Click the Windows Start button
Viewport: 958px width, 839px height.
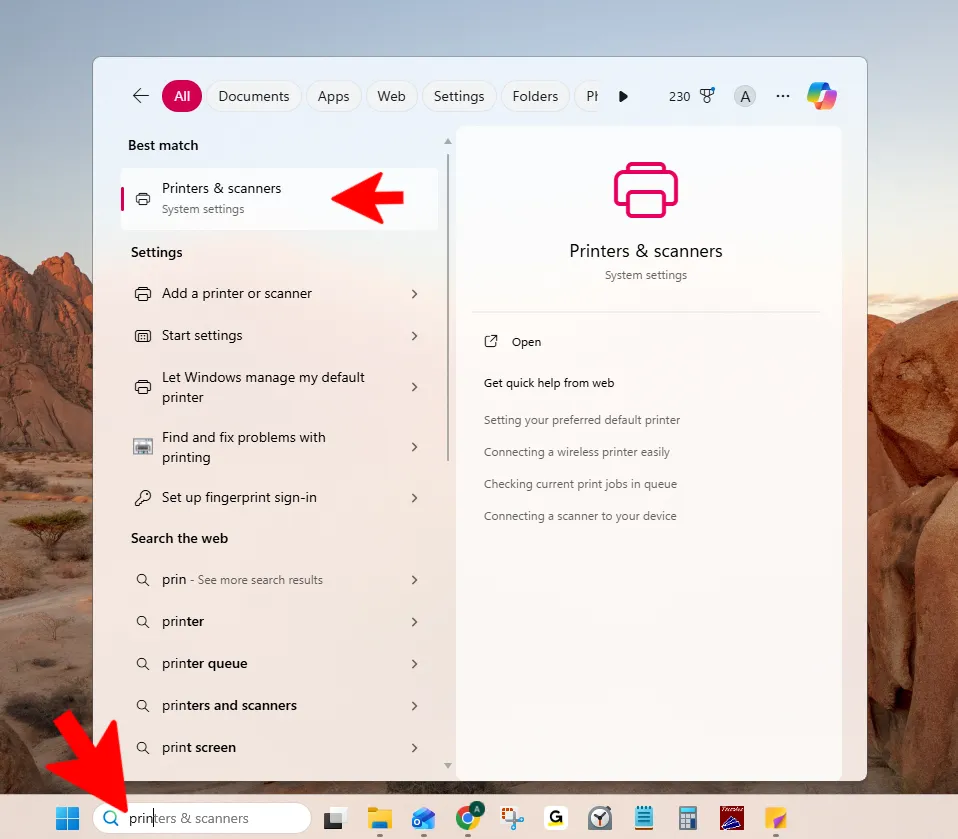point(67,818)
